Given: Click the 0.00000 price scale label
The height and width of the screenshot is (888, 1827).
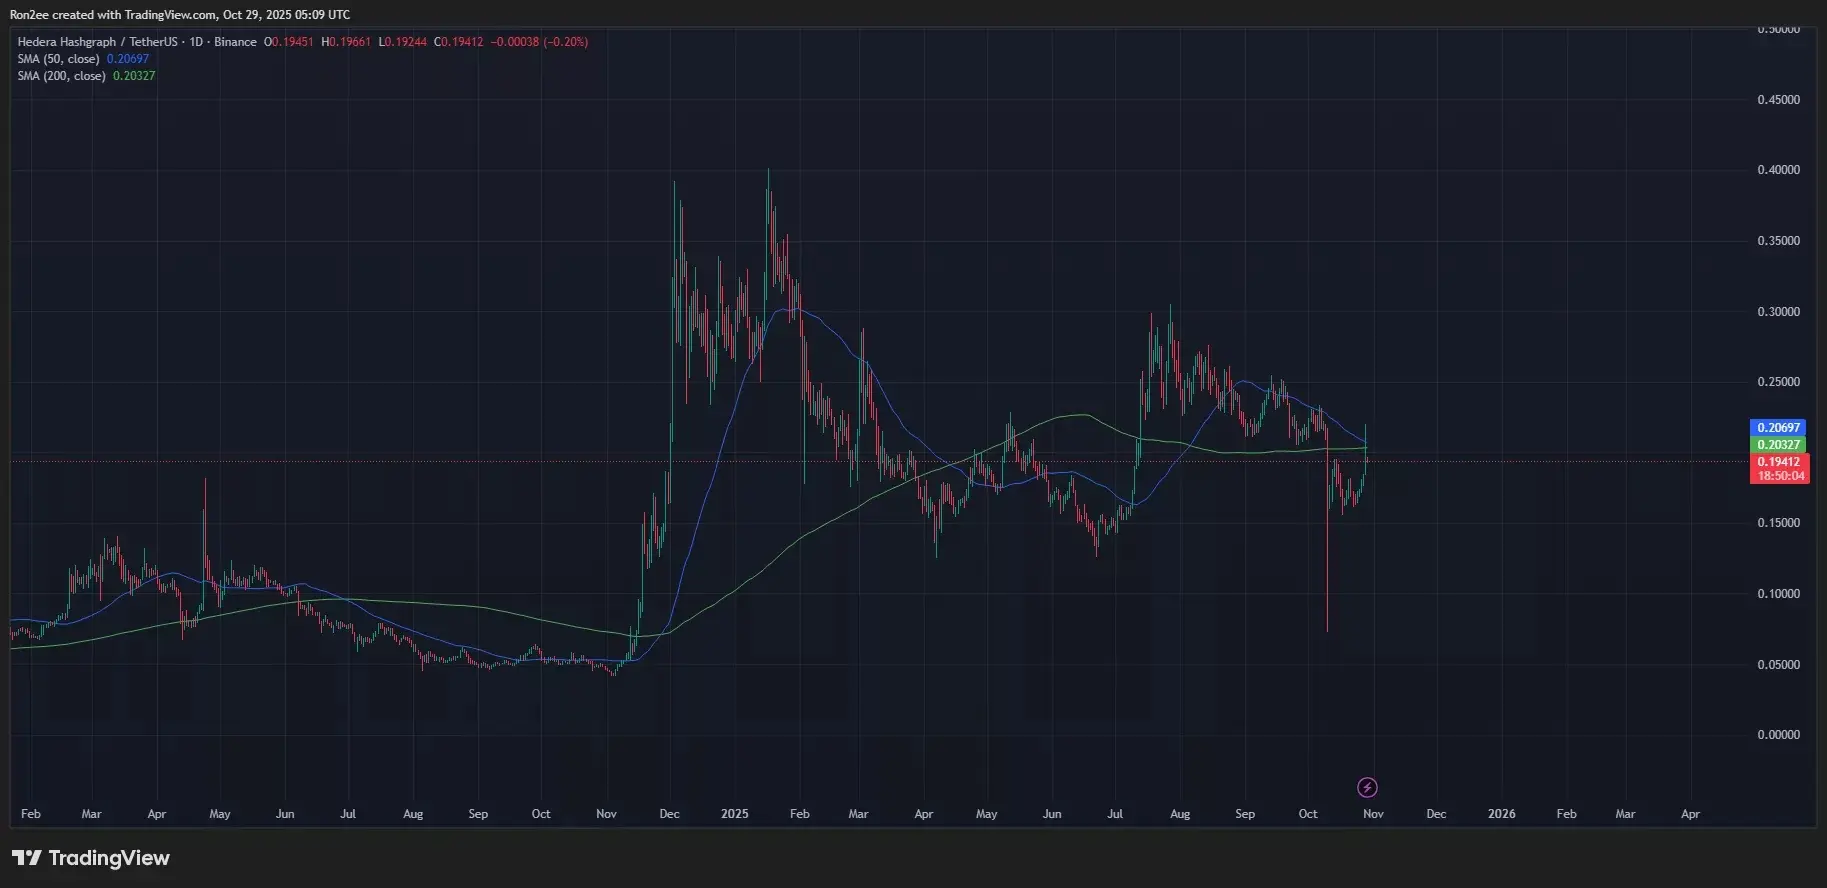Looking at the screenshot, I should click(1778, 735).
